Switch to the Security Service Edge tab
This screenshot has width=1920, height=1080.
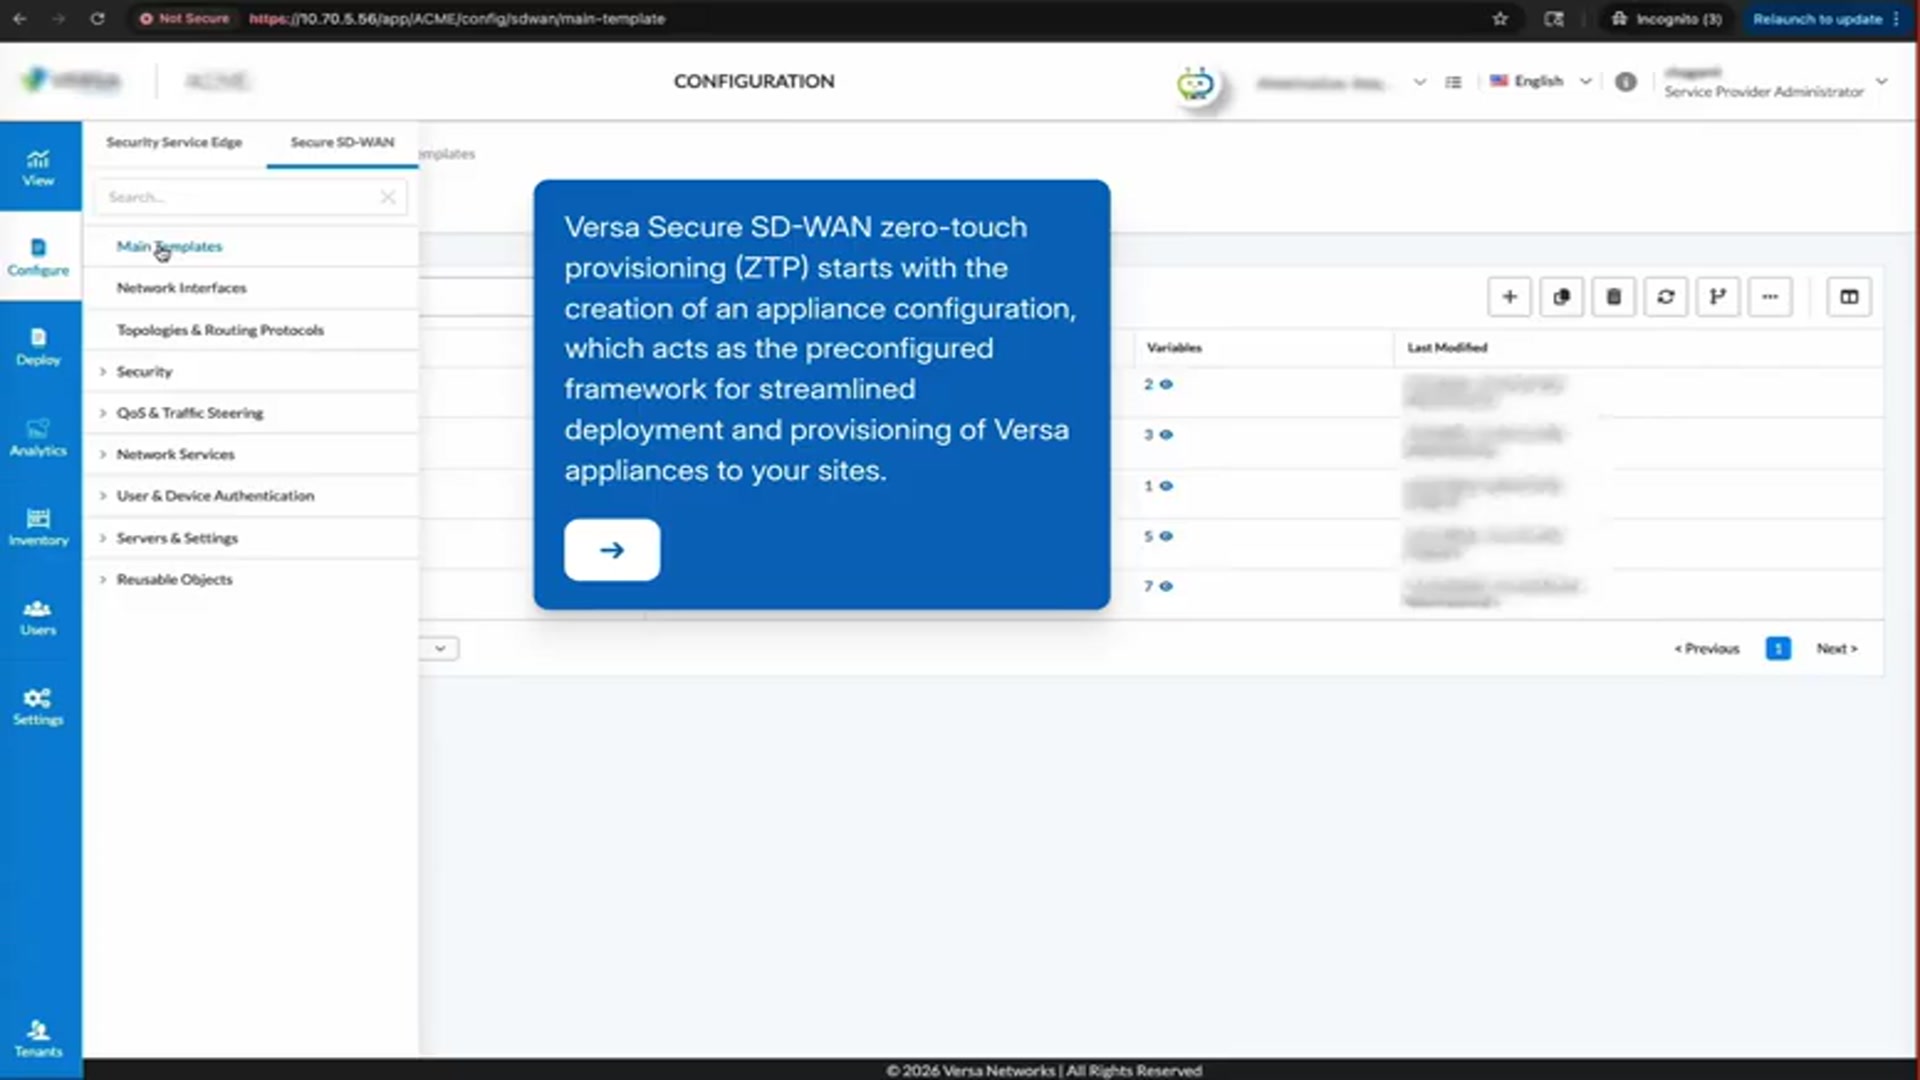click(174, 142)
